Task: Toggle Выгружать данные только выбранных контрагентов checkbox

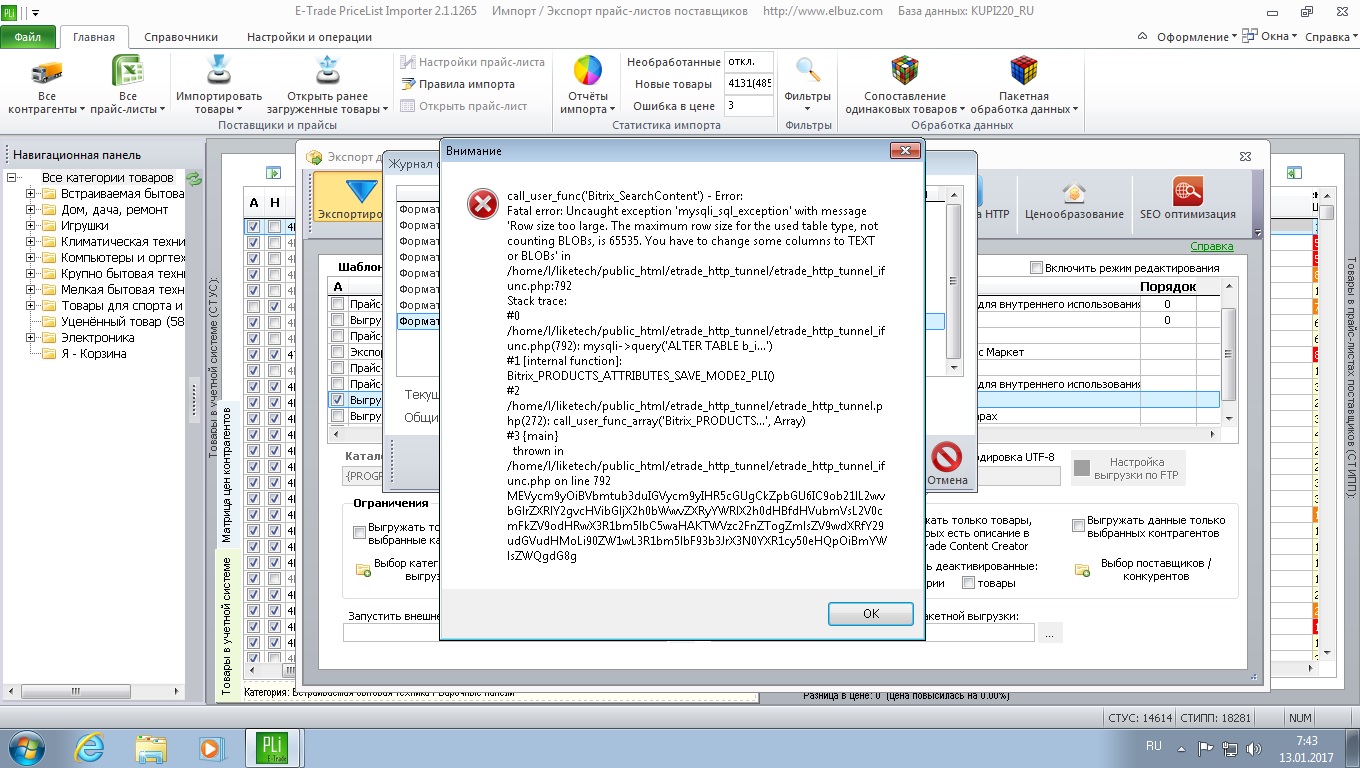Action: pos(1078,525)
